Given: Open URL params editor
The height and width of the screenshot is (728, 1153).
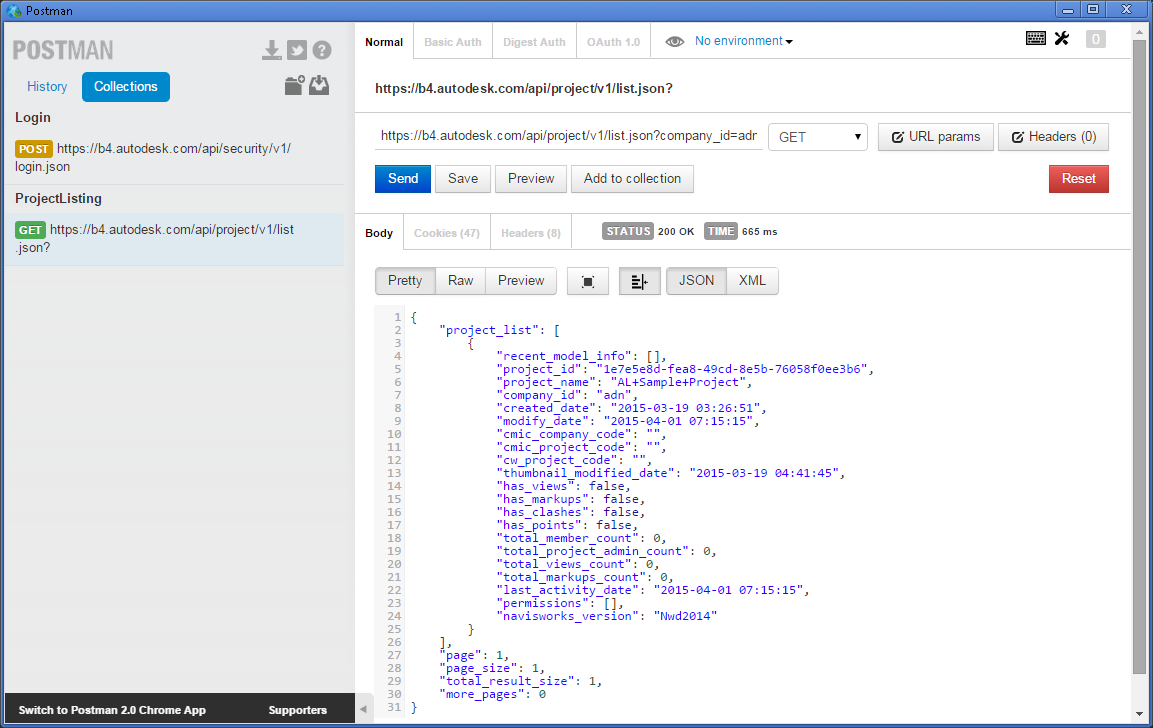Looking at the screenshot, I should pos(935,137).
